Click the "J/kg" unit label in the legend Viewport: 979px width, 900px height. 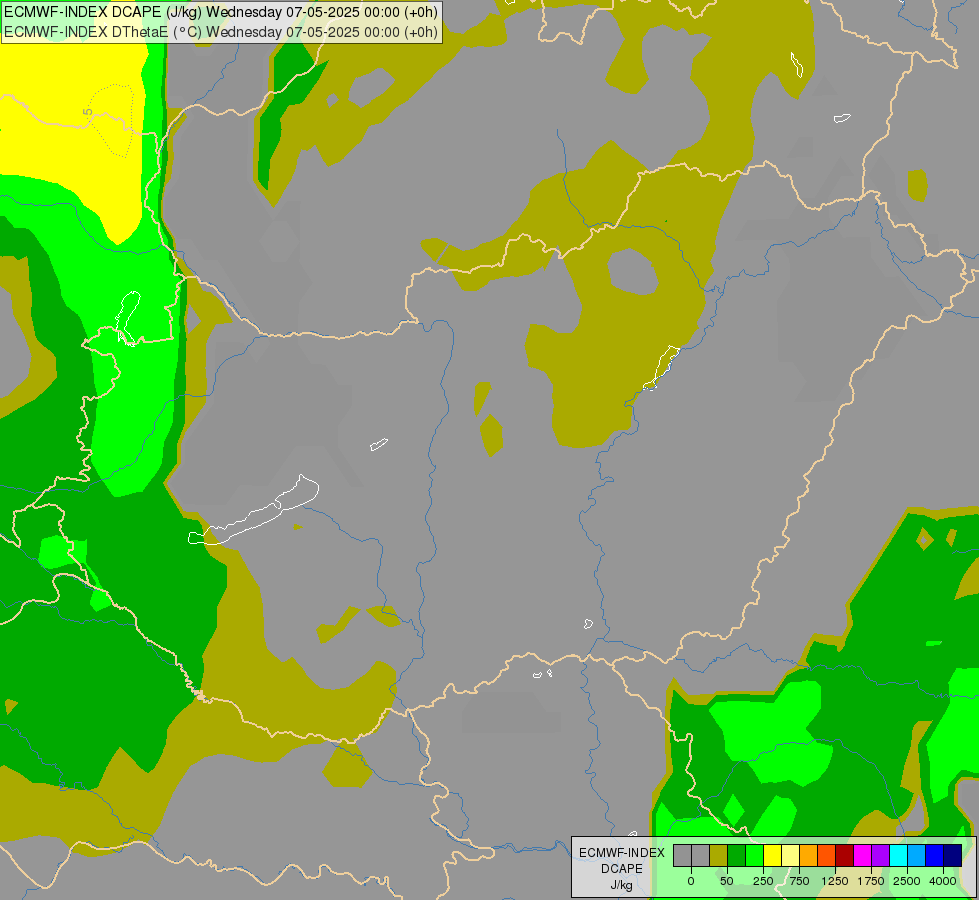coord(622,885)
